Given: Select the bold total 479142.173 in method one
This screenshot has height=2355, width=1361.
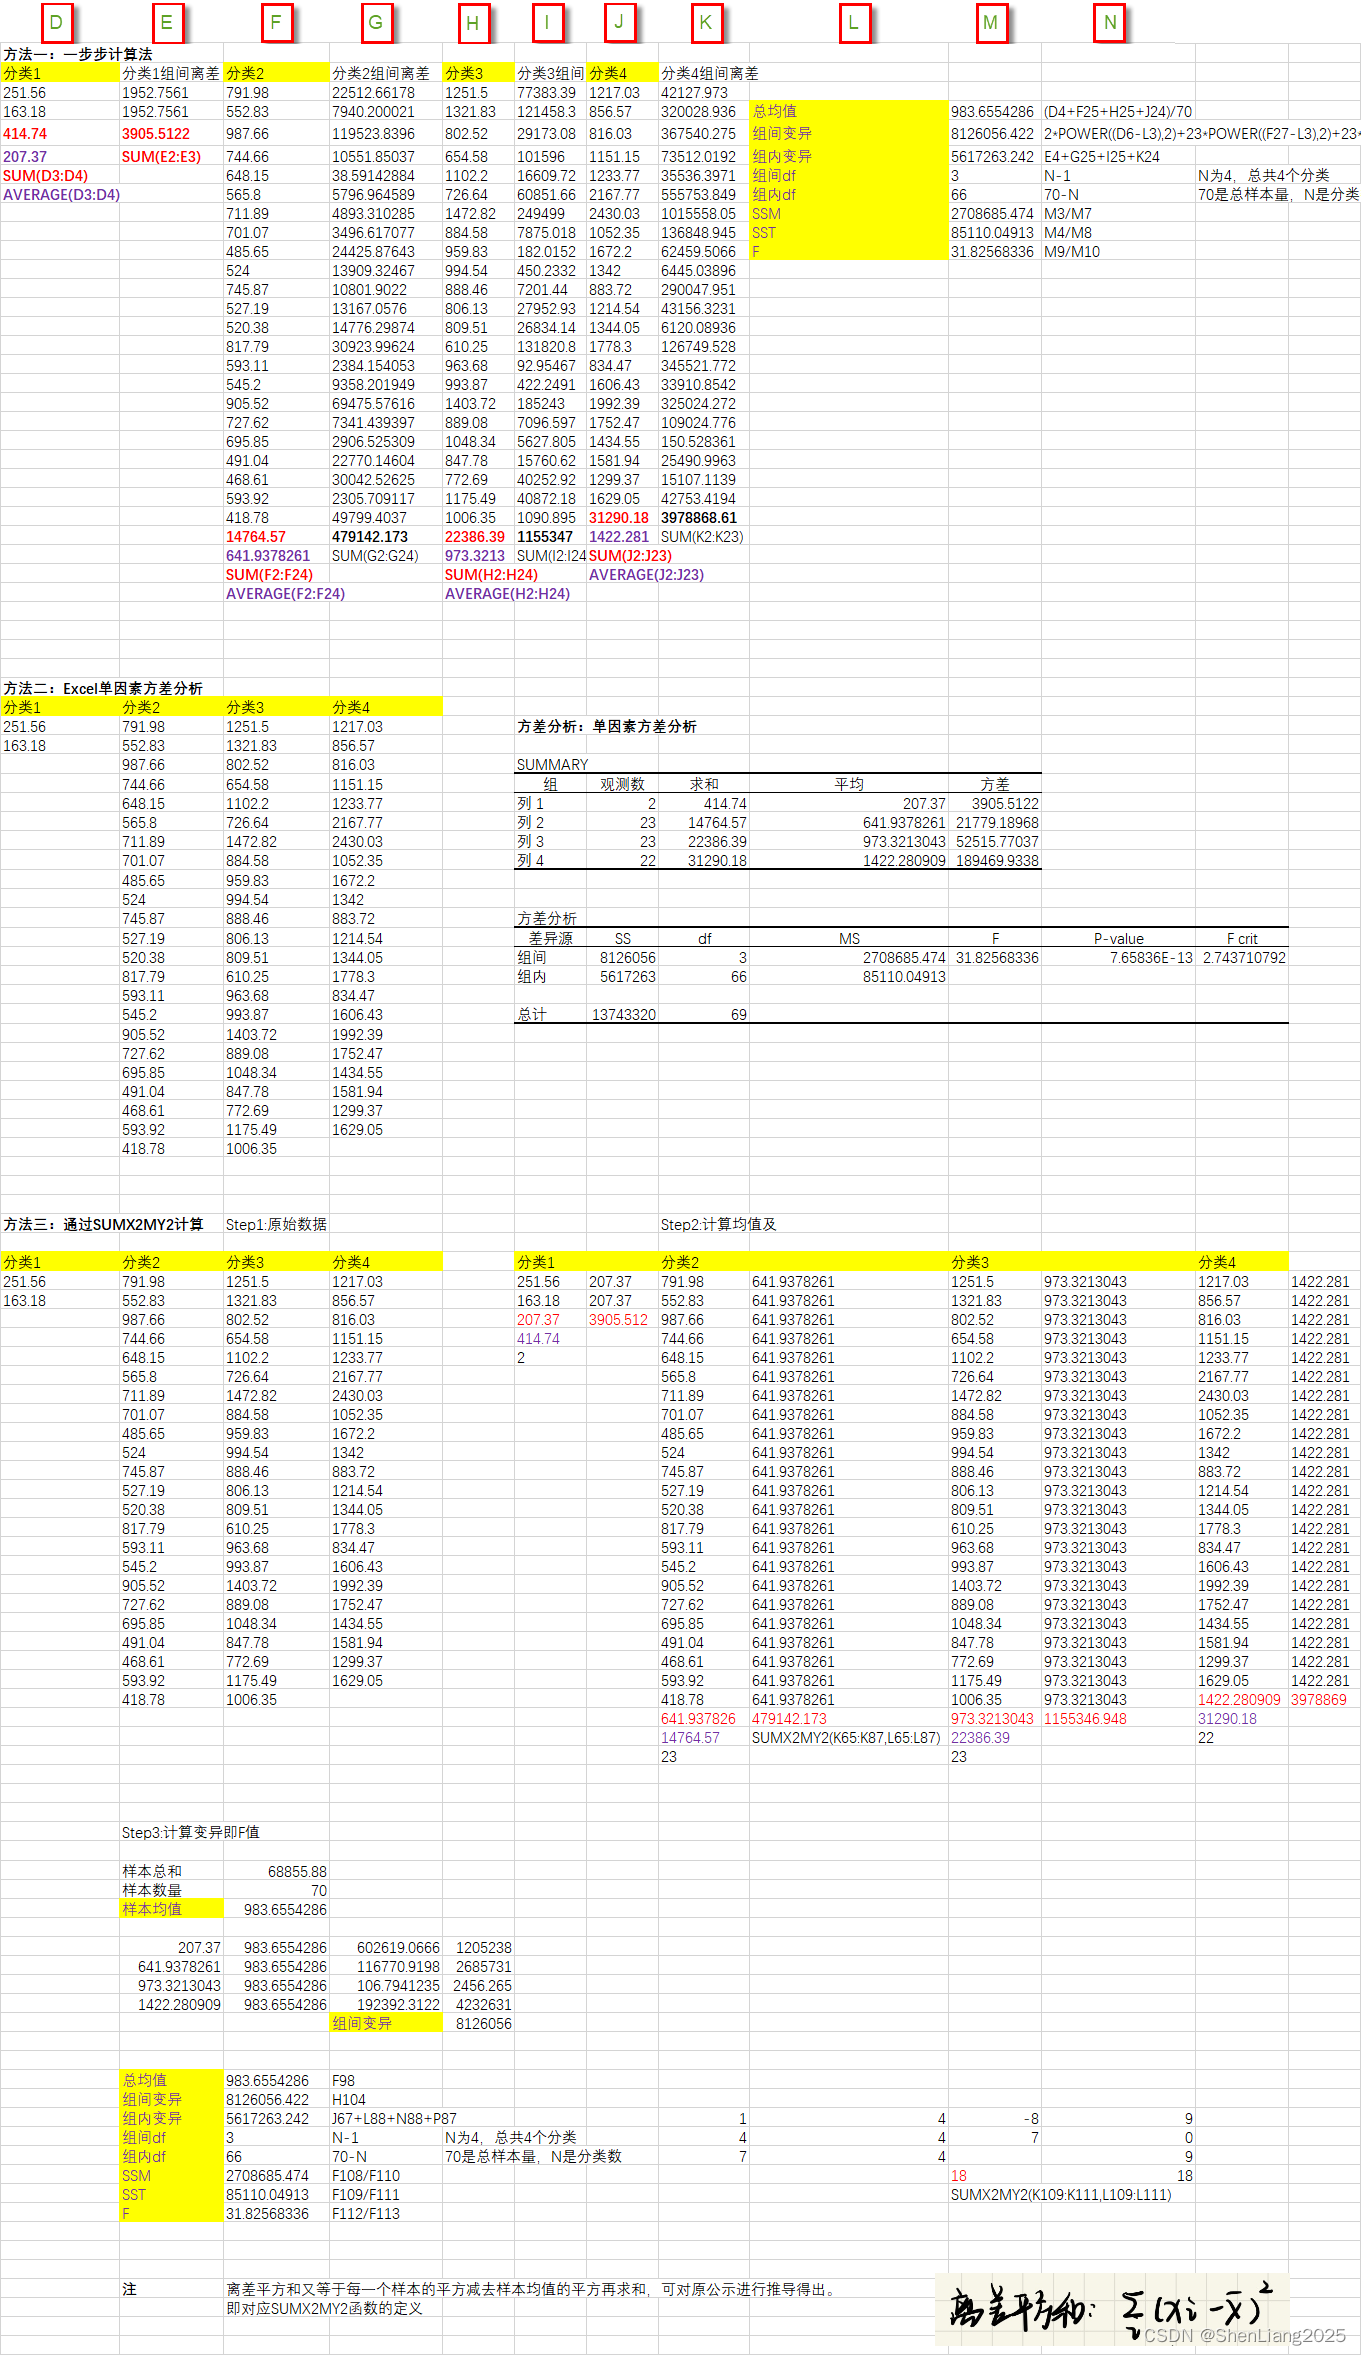Looking at the screenshot, I should [370, 536].
